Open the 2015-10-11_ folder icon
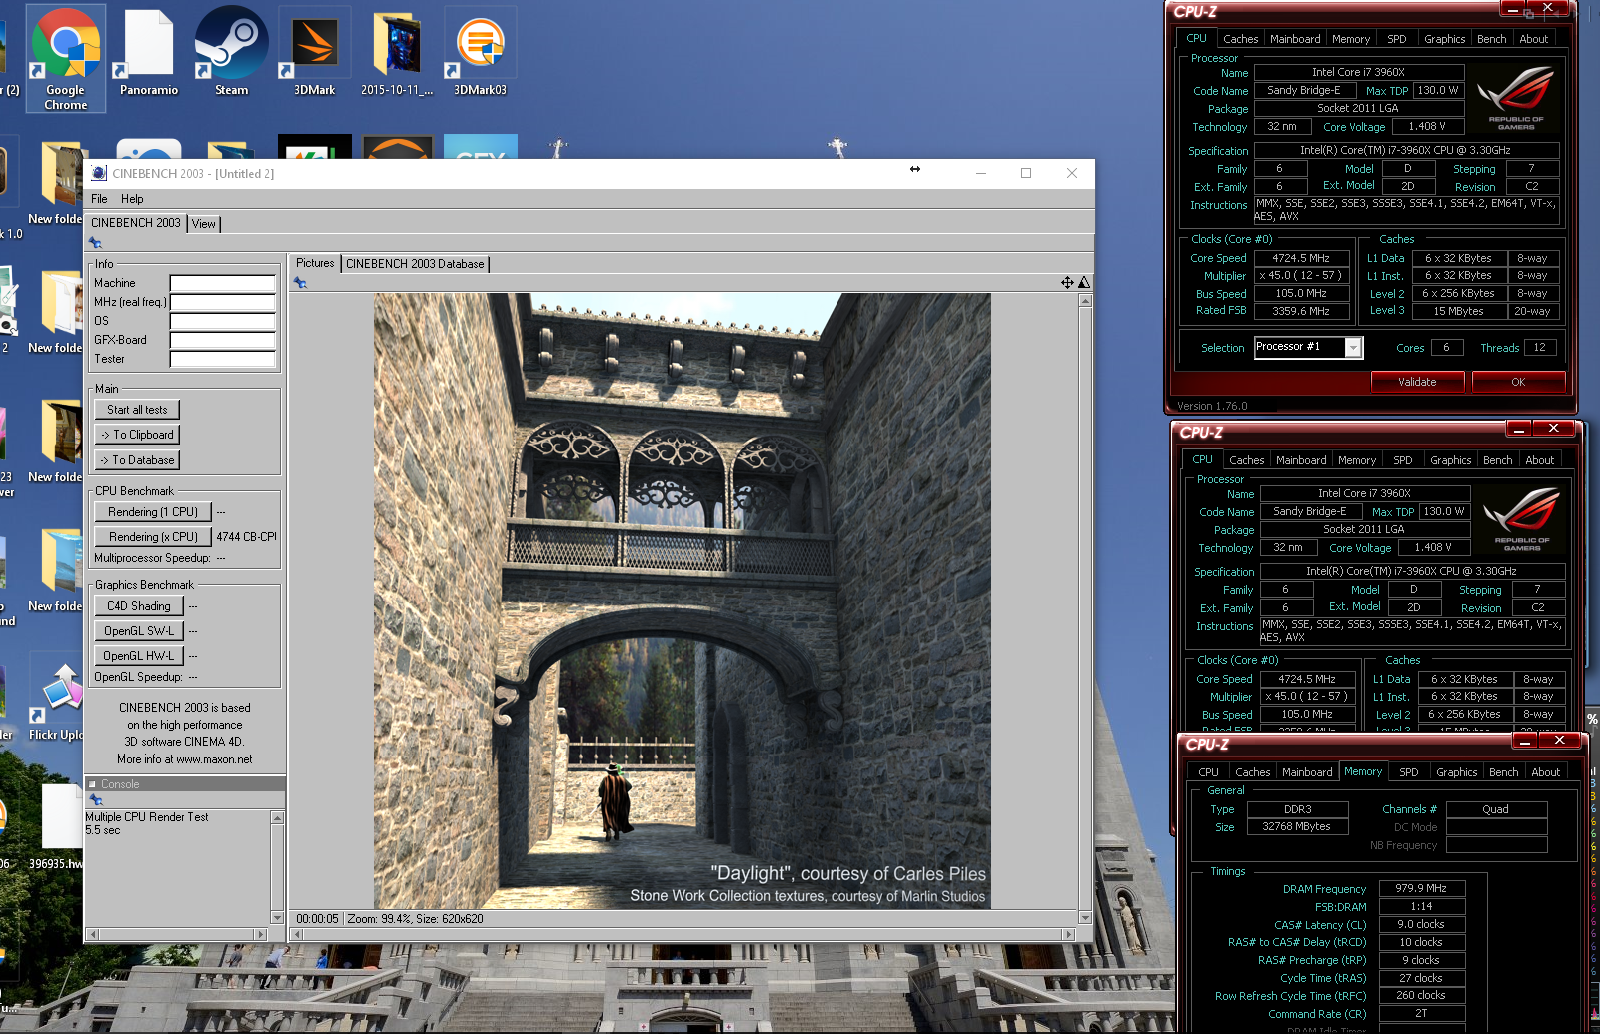The height and width of the screenshot is (1034, 1600). (x=397, y=54)
